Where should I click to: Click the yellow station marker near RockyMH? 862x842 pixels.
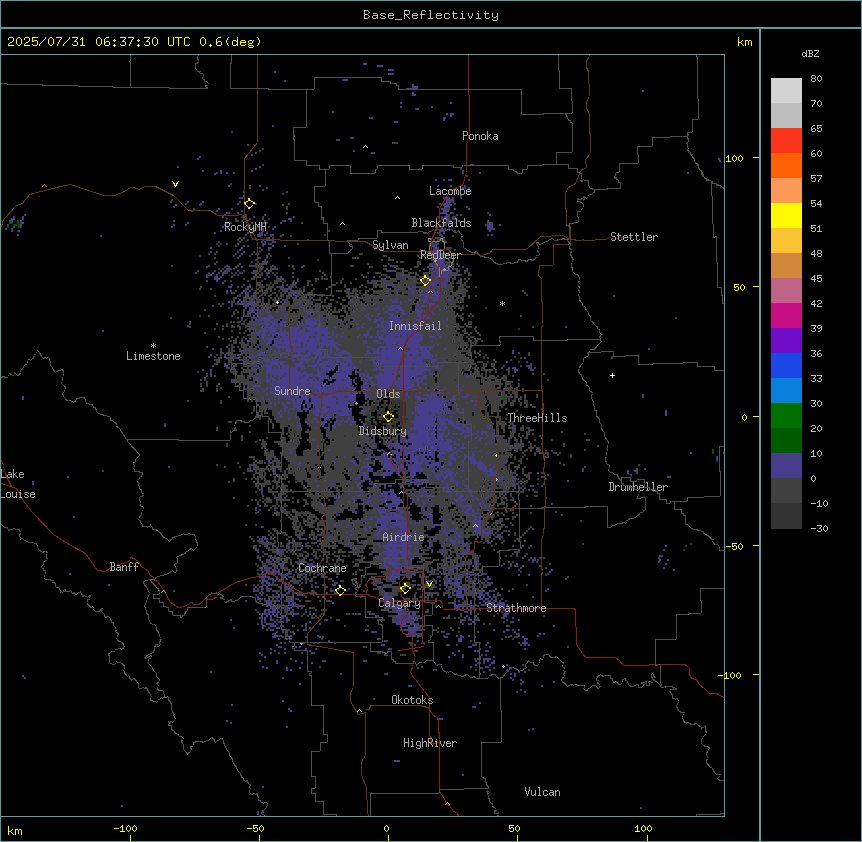250,204
